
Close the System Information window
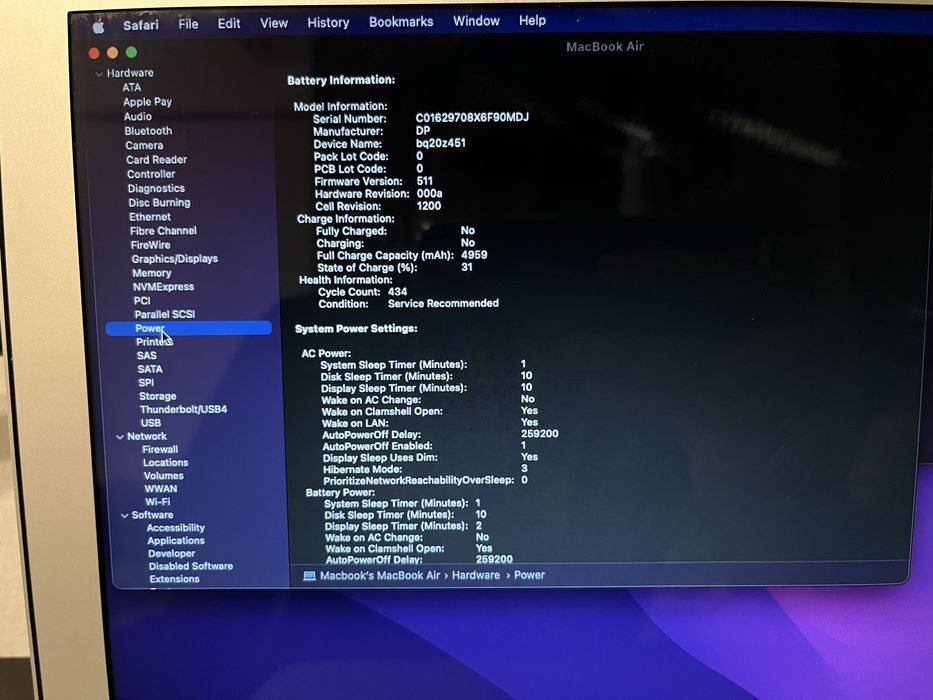pos(94,54)
